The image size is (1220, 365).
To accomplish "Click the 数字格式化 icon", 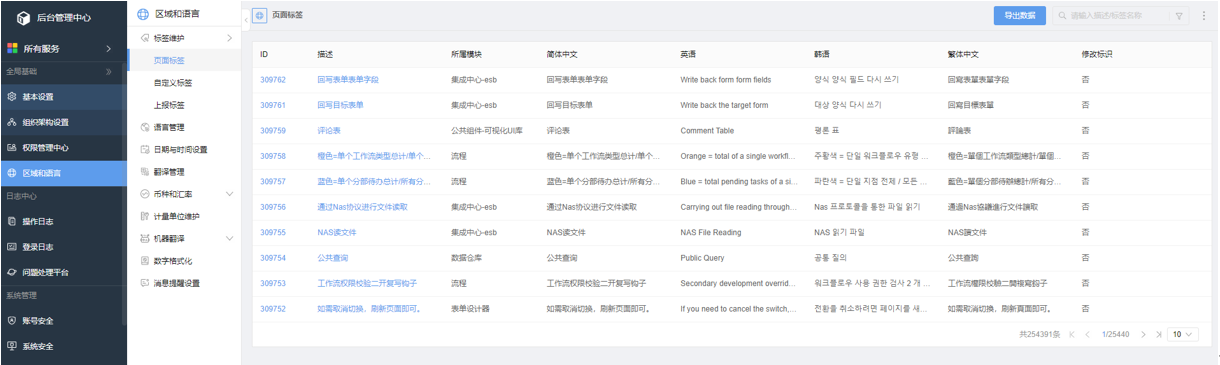I will [144, 261].
